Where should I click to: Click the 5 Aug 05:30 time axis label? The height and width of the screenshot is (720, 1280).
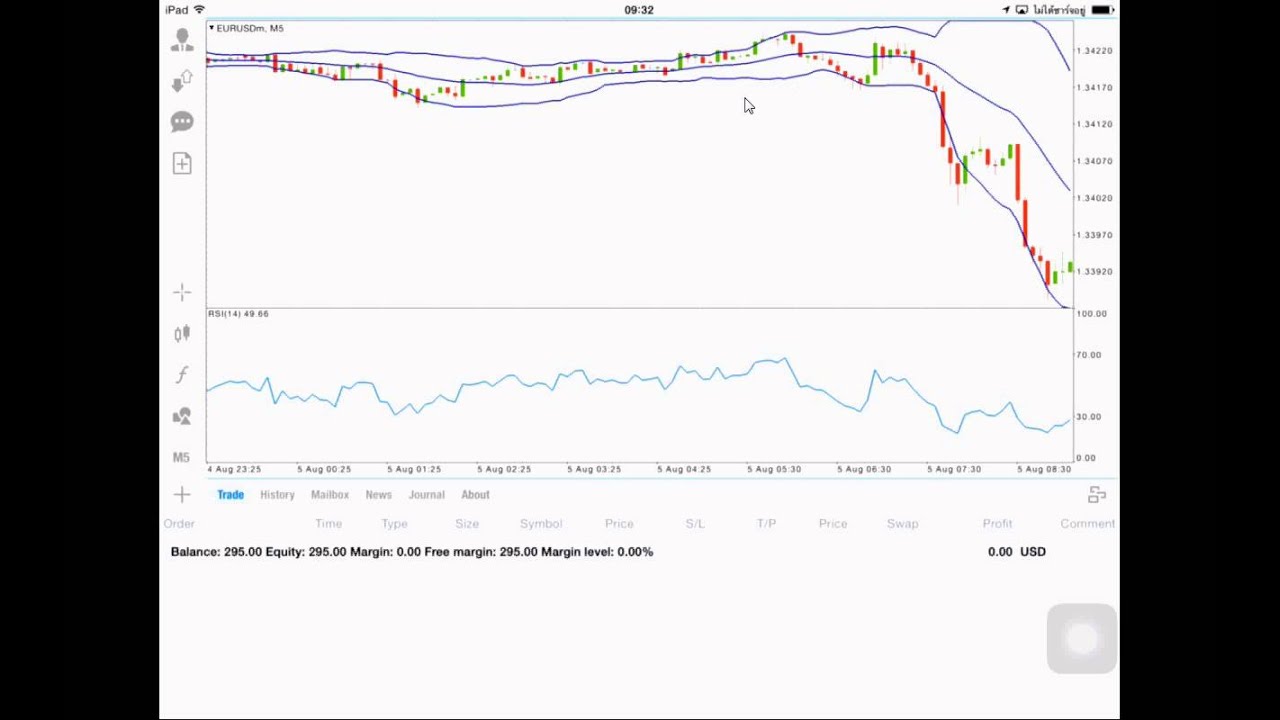tap(774, 469)
